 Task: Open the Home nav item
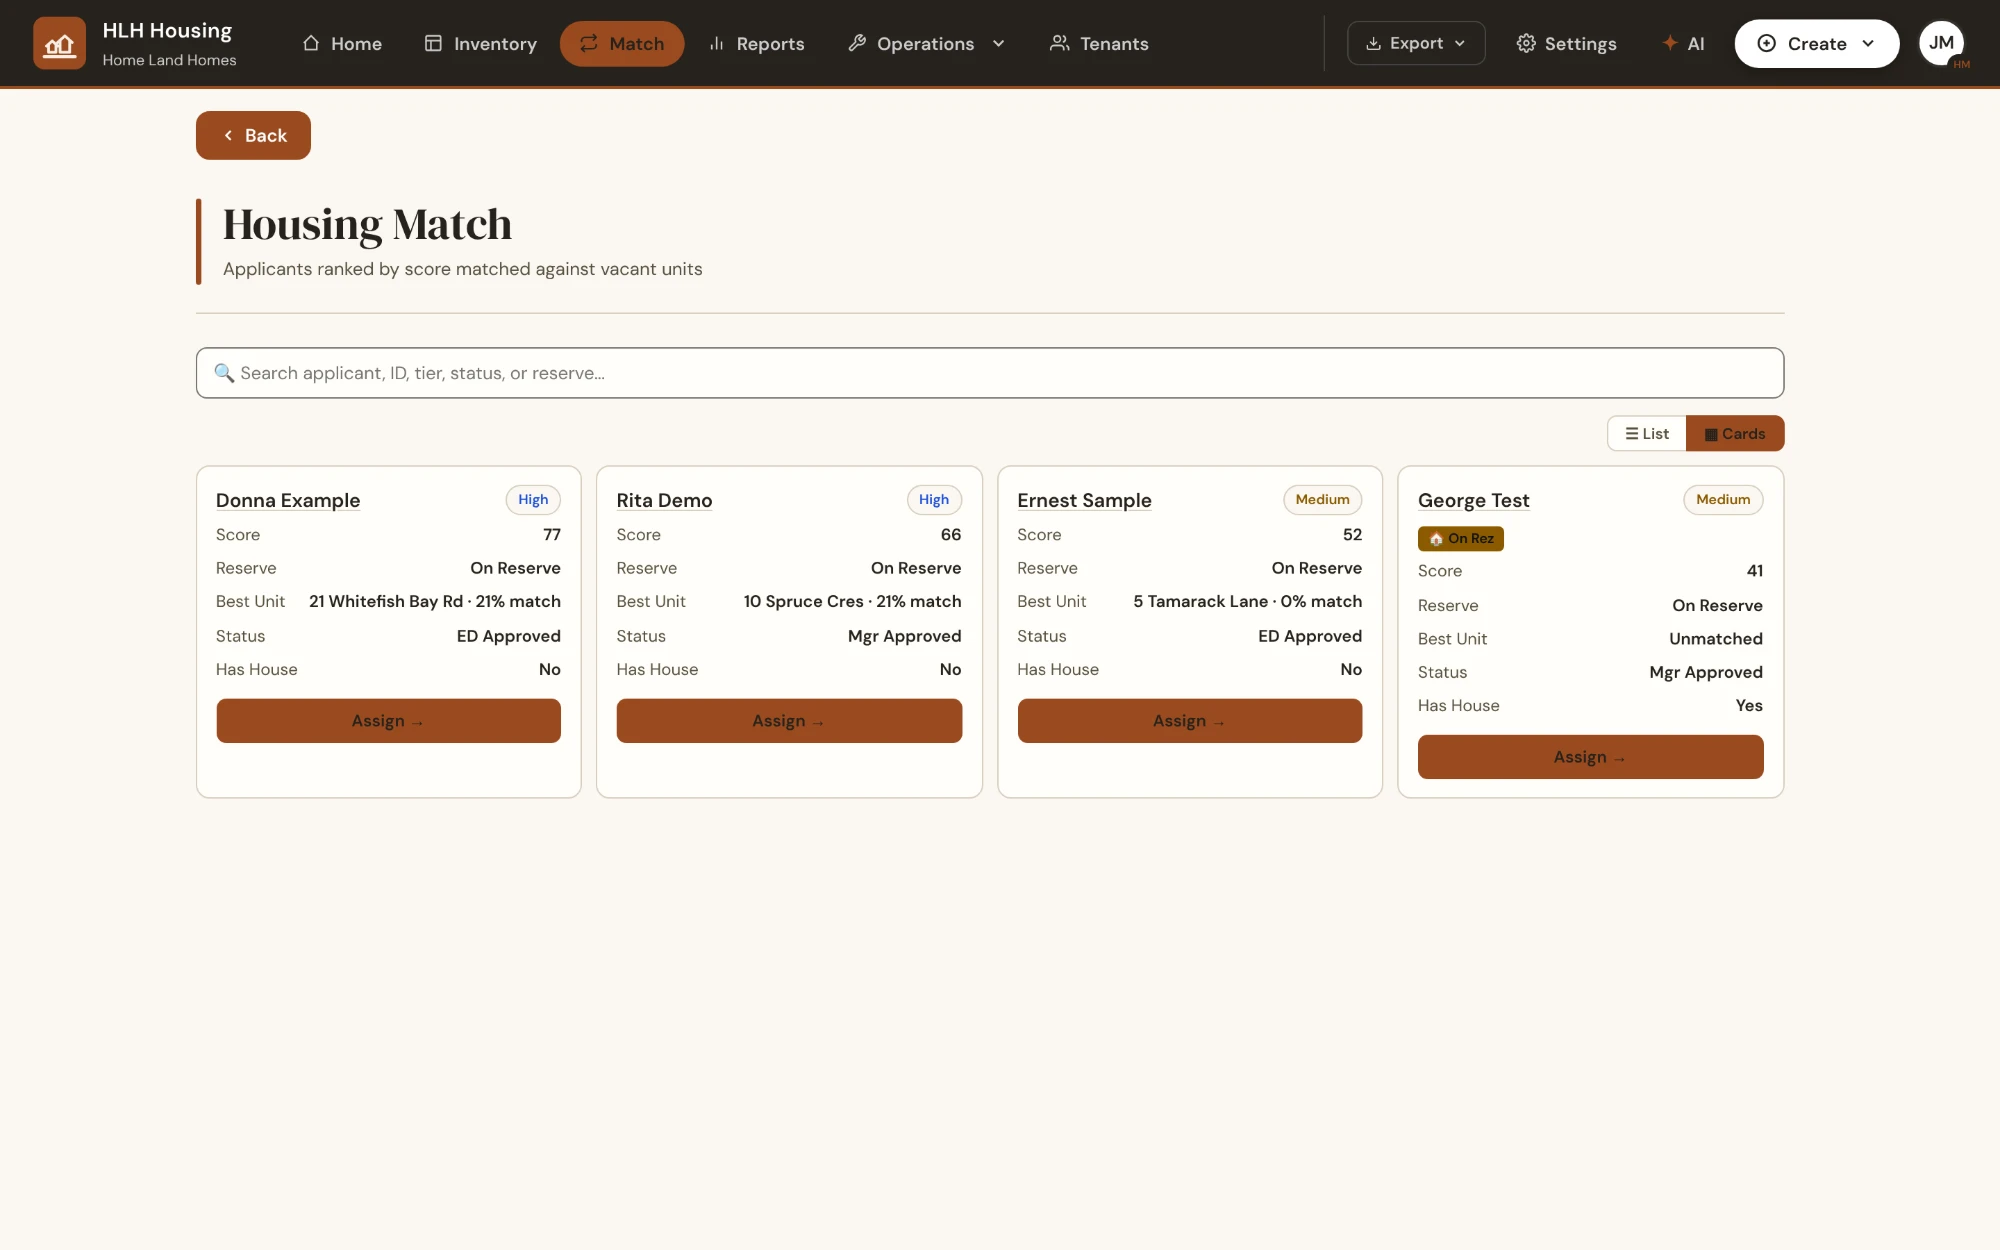[x=342, y=44]
